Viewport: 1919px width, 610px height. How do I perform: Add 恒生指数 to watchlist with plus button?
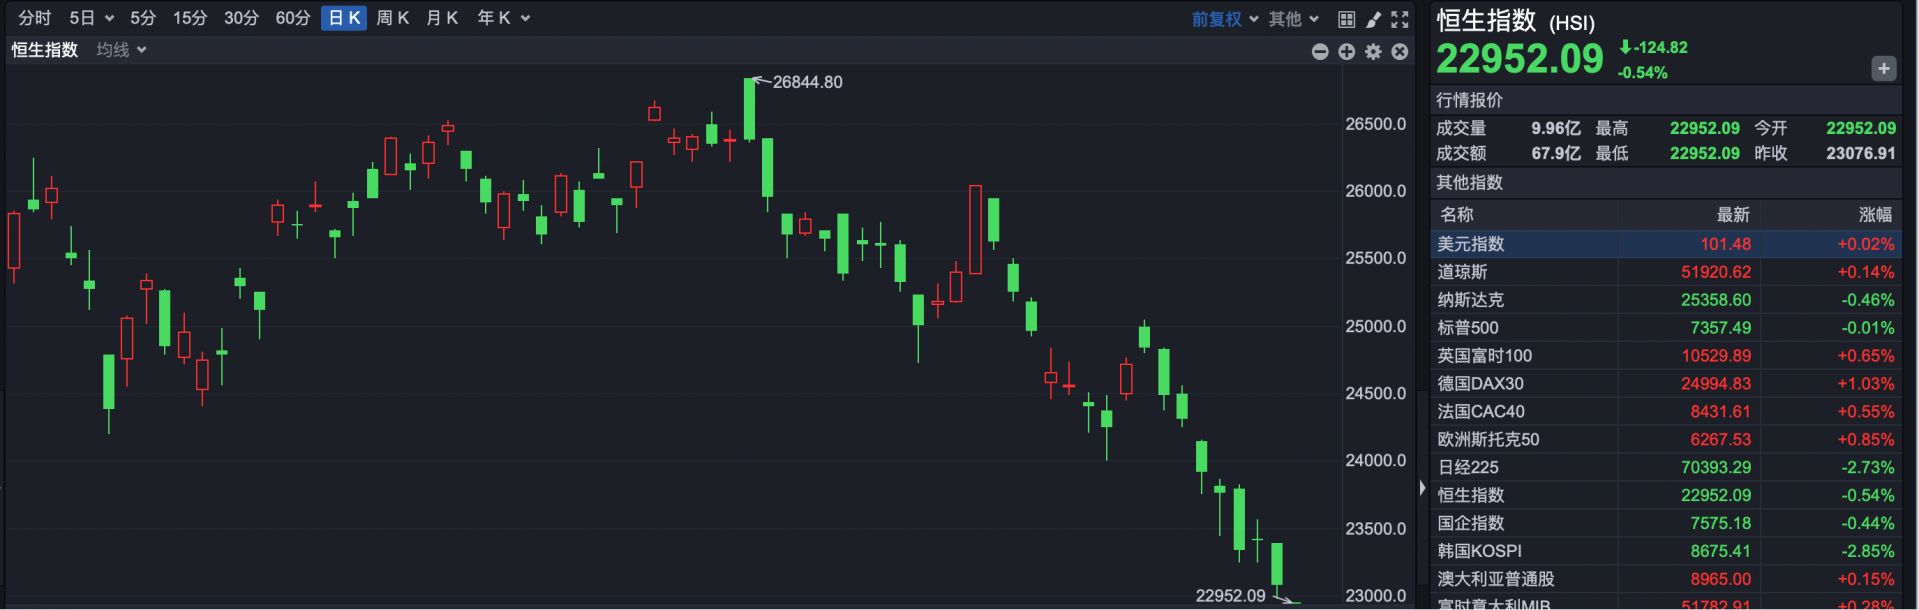pyautogui.click(x=1884, y=69)
